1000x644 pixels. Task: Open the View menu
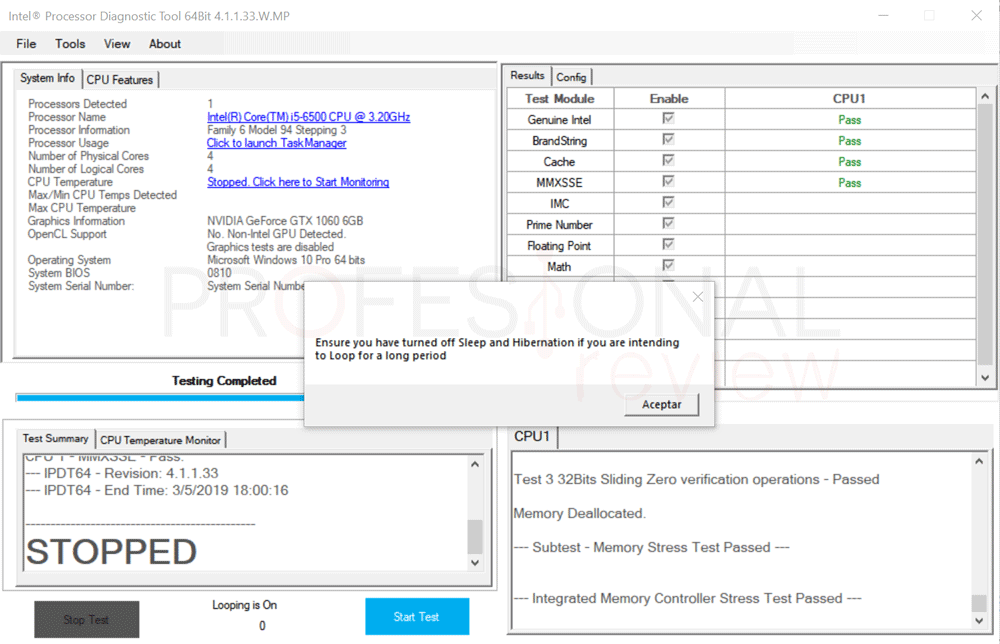tap(117, 44)
